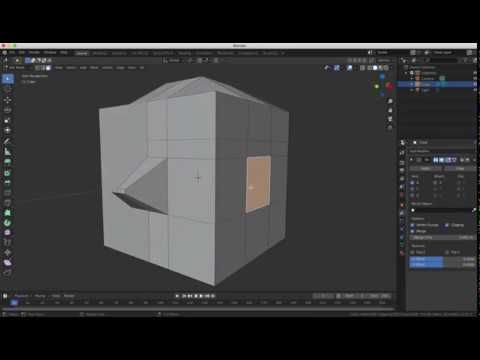Select the Spin tool
The width and height of the screenshot is (480, 360).
[7, 223]
